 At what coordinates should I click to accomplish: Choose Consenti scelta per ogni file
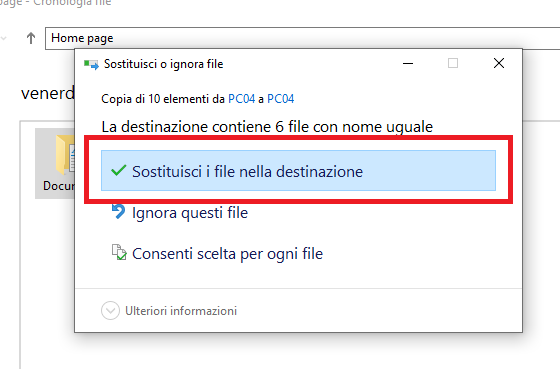coord(228,254)
